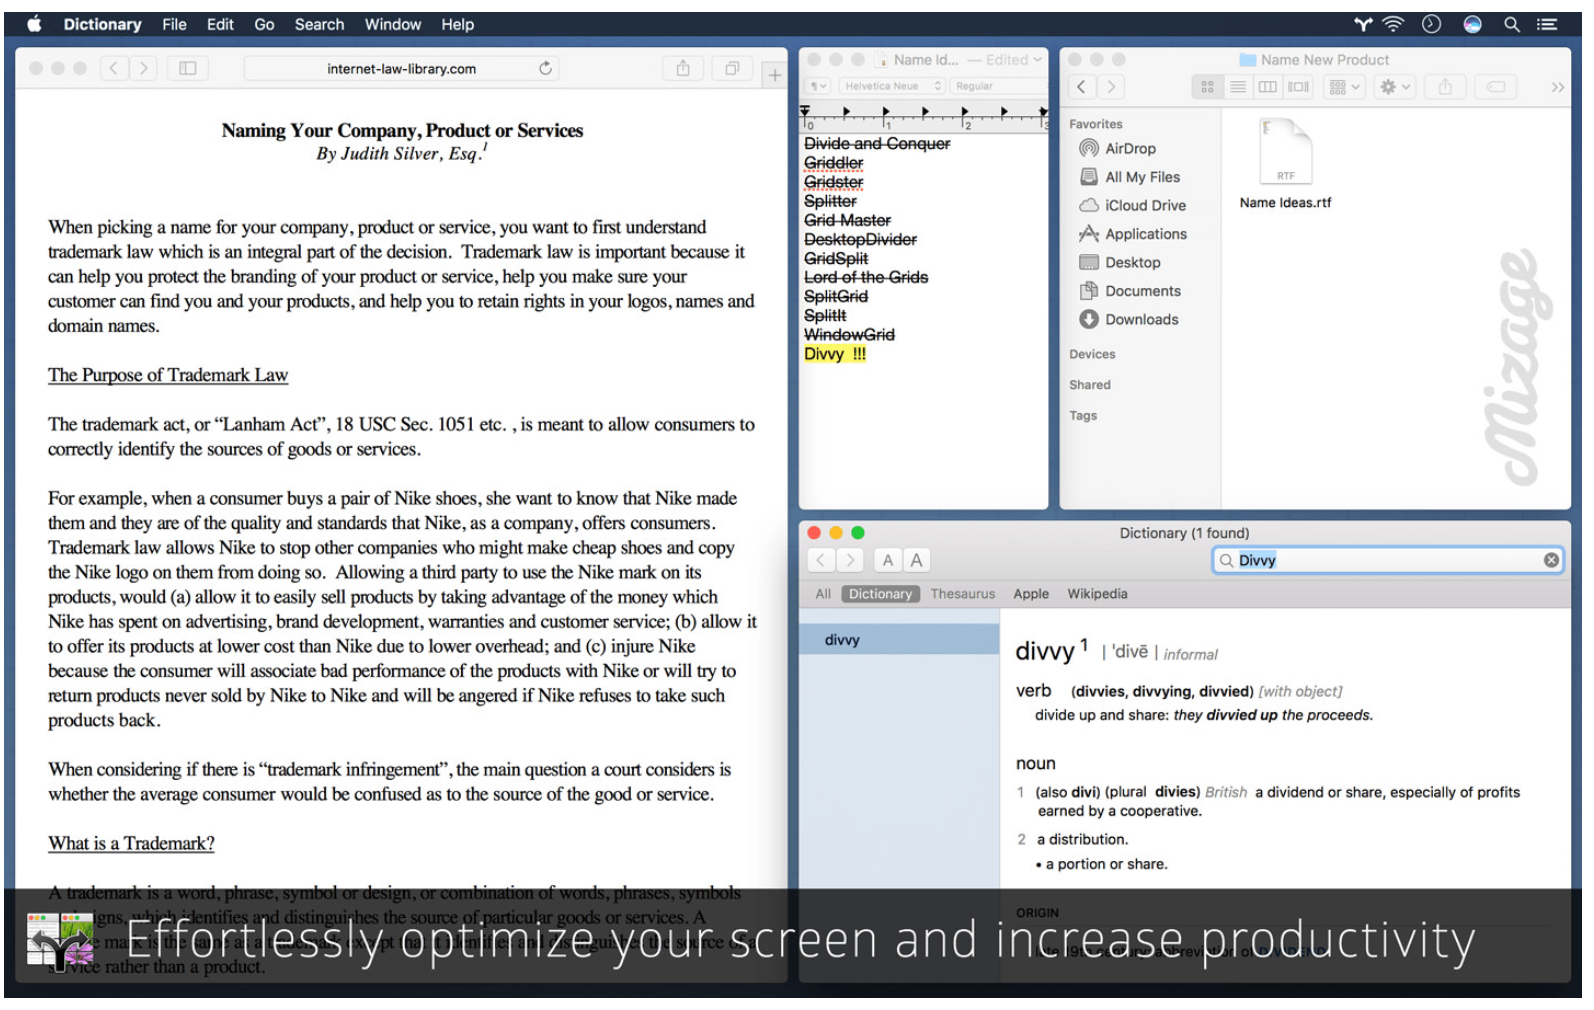This screenshot has width=1594, height=1010.
Task: Open the paragraph styles dropdown in TextEdit
Action: point(819,86)
